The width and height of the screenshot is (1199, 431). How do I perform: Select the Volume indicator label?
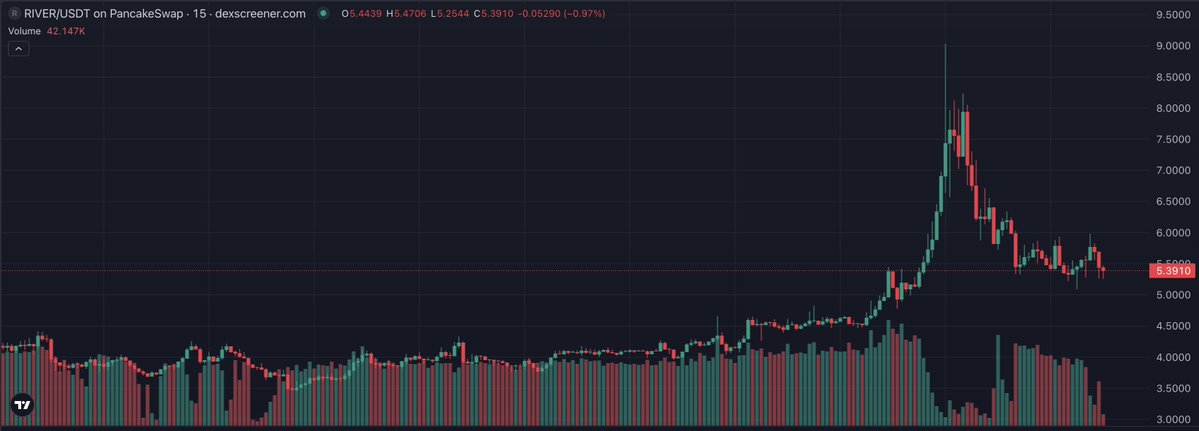(x=24, y=31)
